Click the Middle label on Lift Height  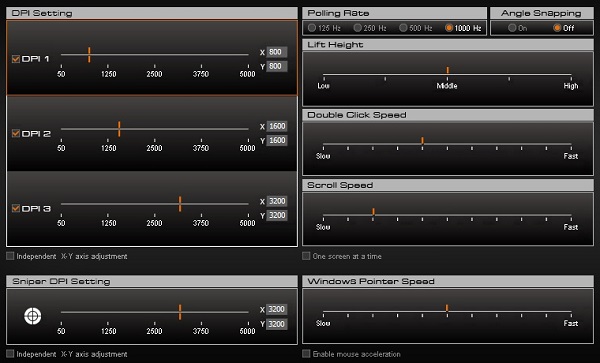(x=447, y=86)
